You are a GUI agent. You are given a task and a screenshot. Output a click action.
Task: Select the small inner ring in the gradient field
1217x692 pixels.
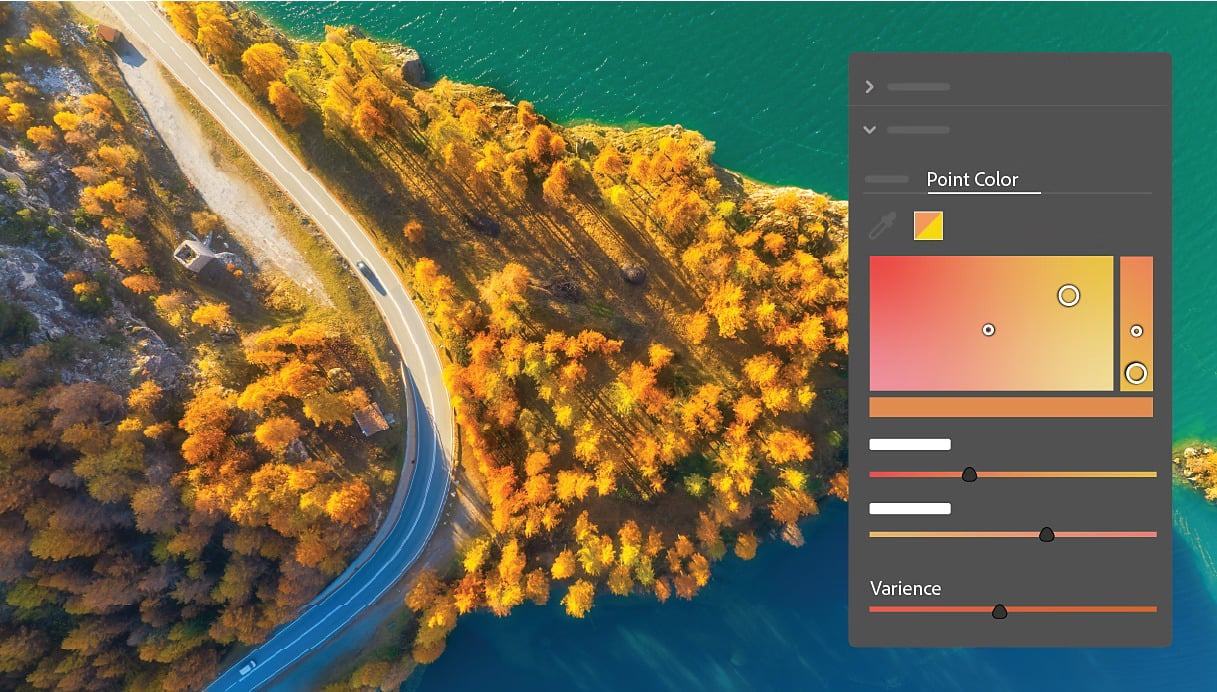pyautogui.click(x=987, y=328)
